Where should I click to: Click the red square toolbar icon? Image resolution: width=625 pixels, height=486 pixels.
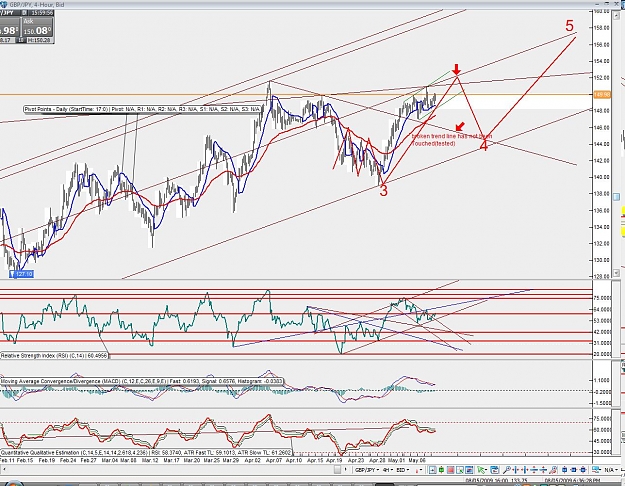450,470
